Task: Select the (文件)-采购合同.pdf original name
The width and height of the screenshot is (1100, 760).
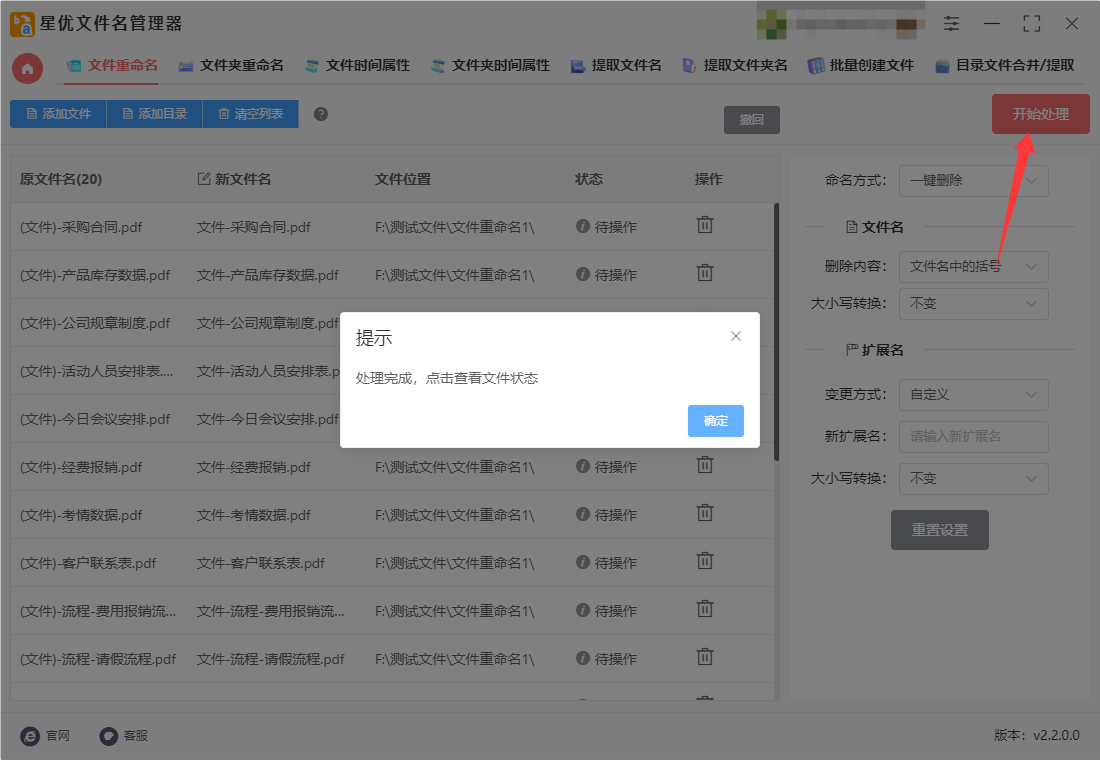Action: [81, 227]
